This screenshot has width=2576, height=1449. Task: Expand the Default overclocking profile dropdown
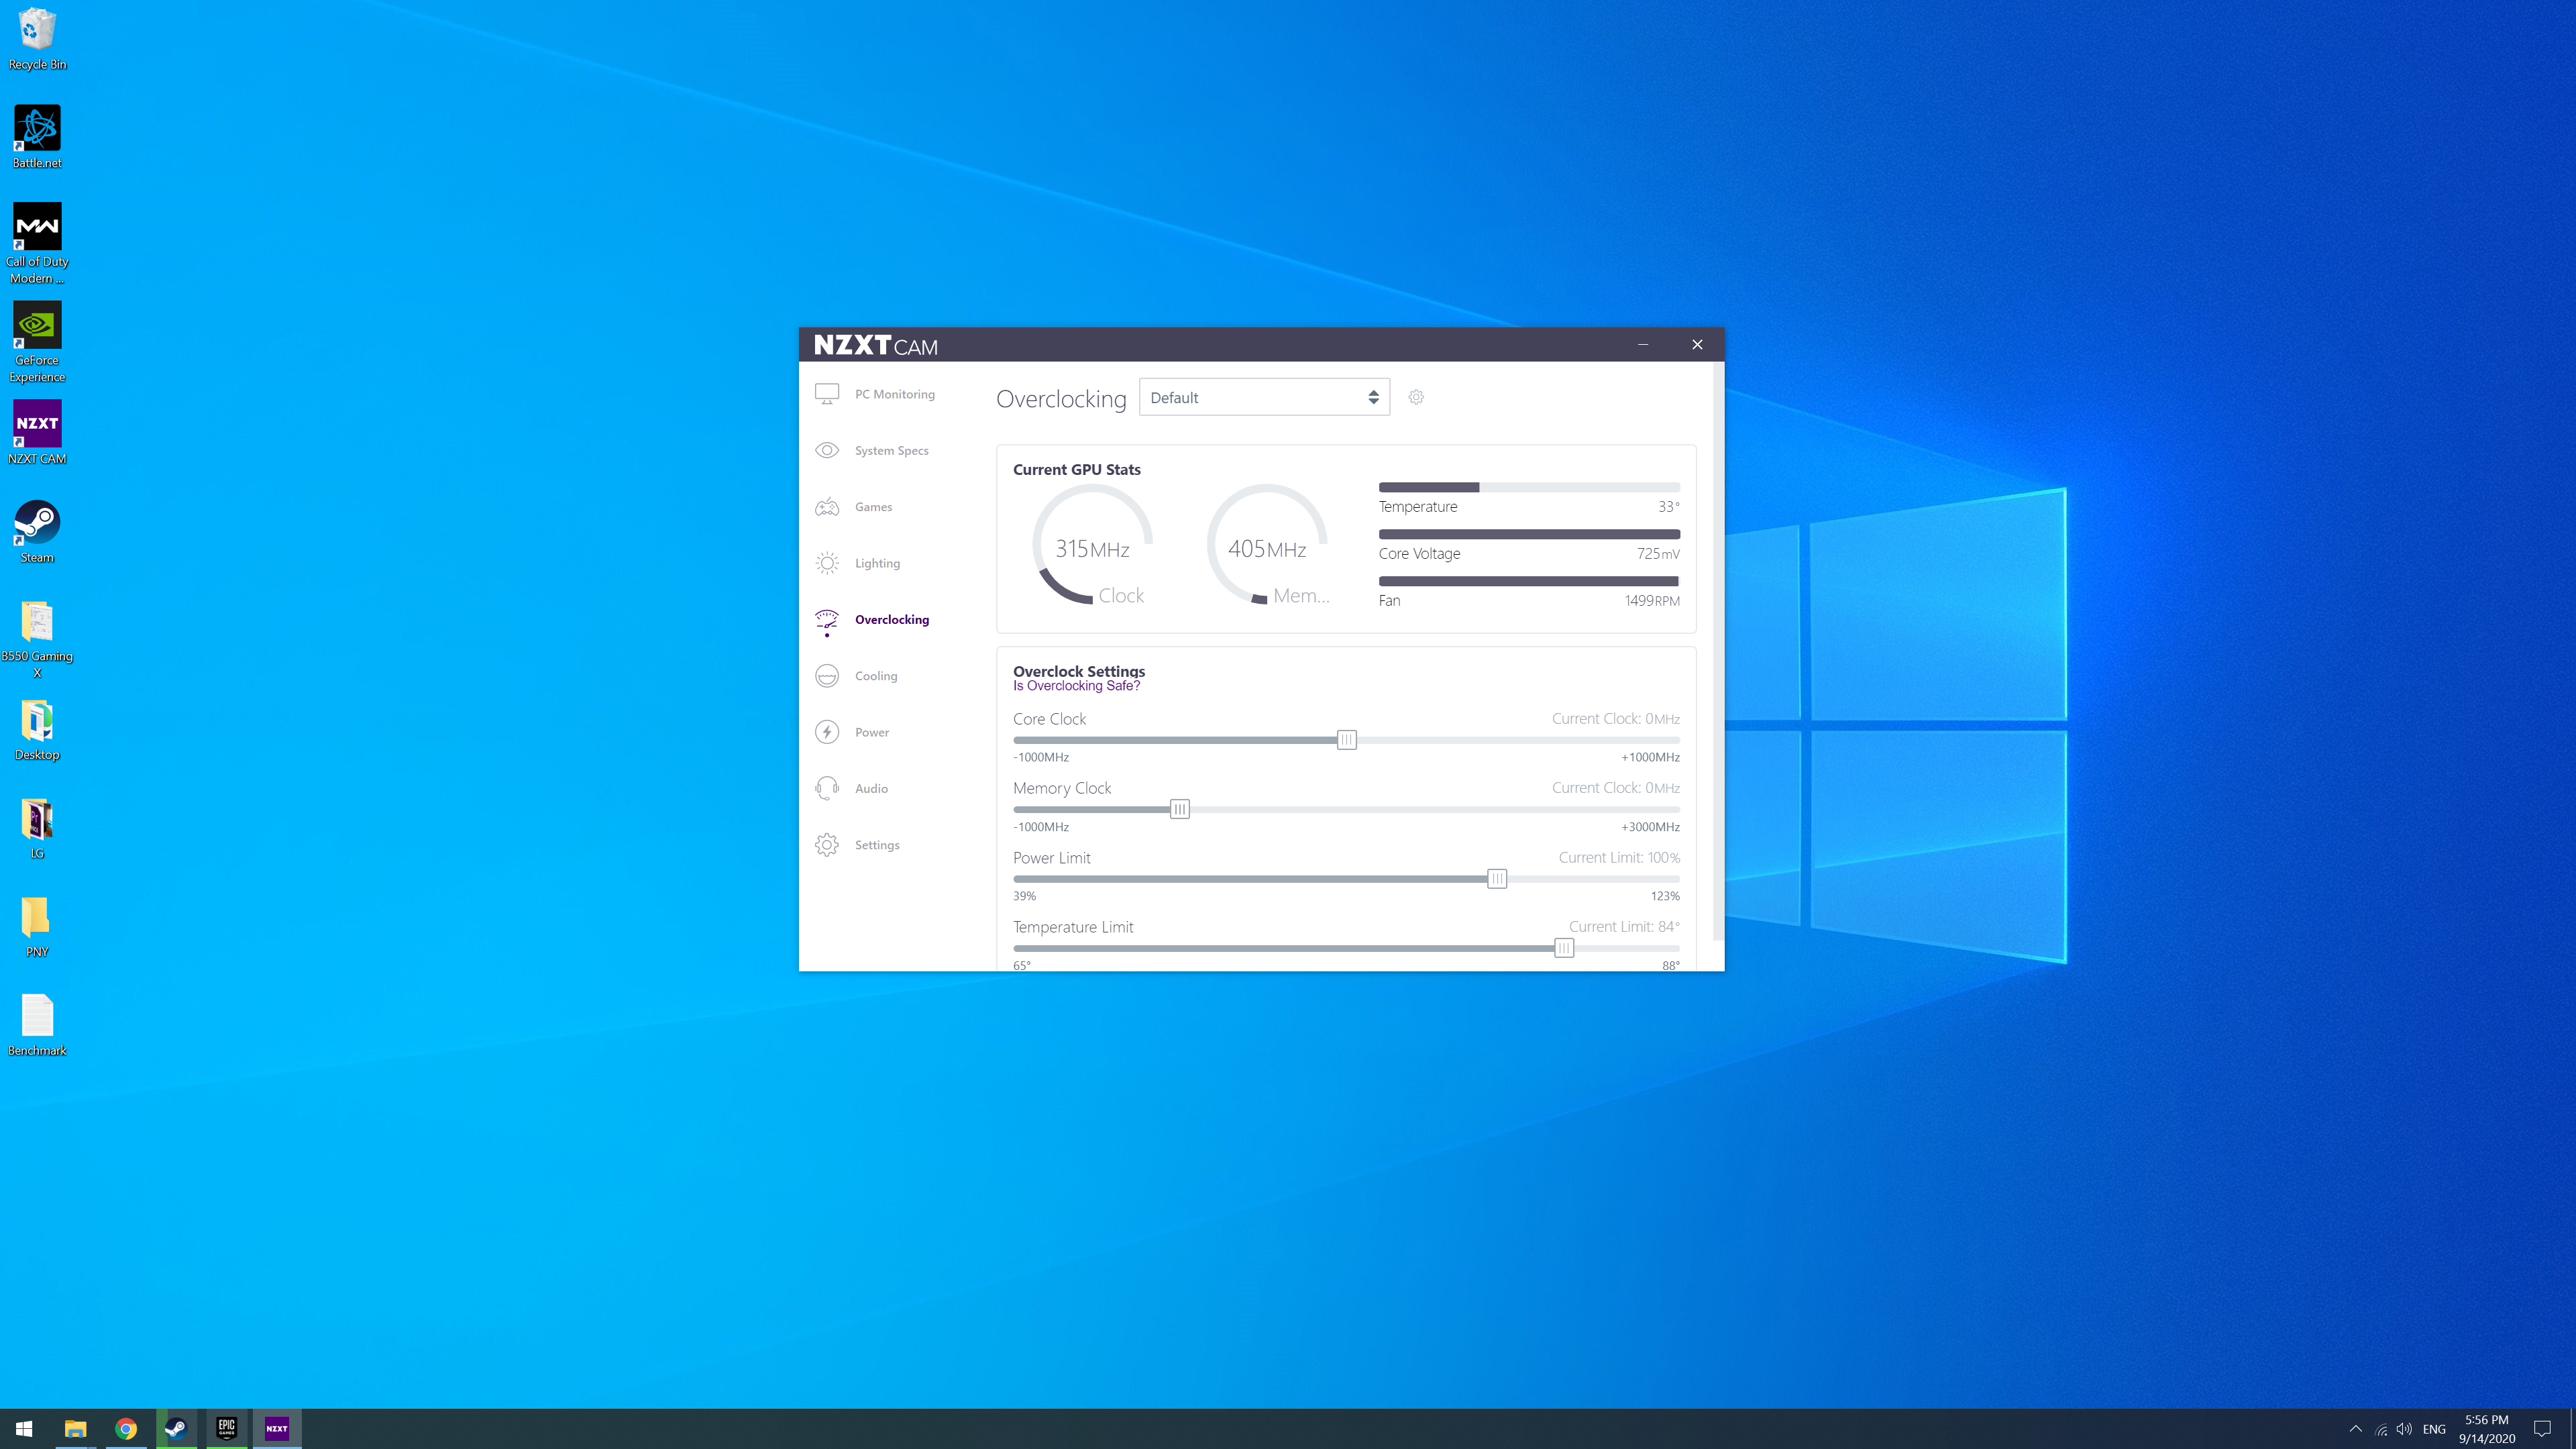[x=1264, y=397]
